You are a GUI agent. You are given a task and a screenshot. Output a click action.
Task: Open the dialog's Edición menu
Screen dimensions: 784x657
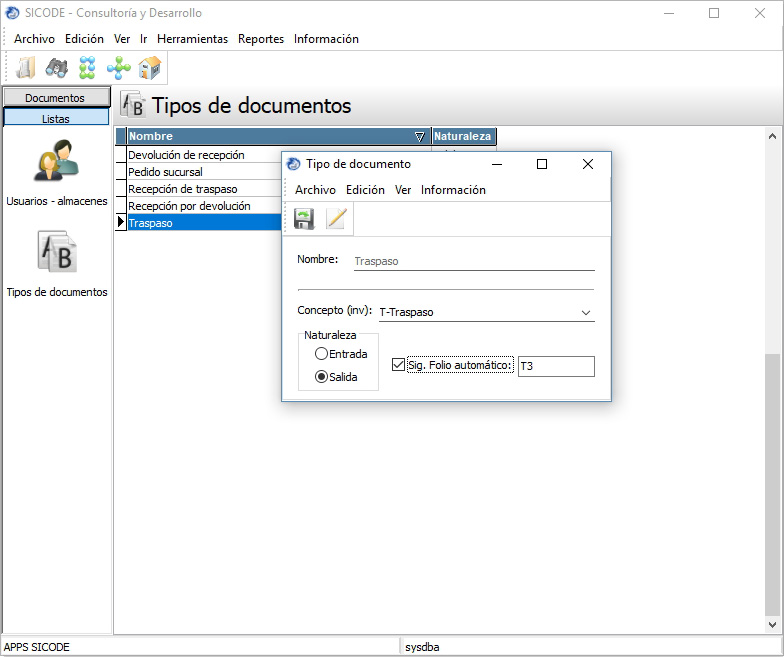[365, 190]
